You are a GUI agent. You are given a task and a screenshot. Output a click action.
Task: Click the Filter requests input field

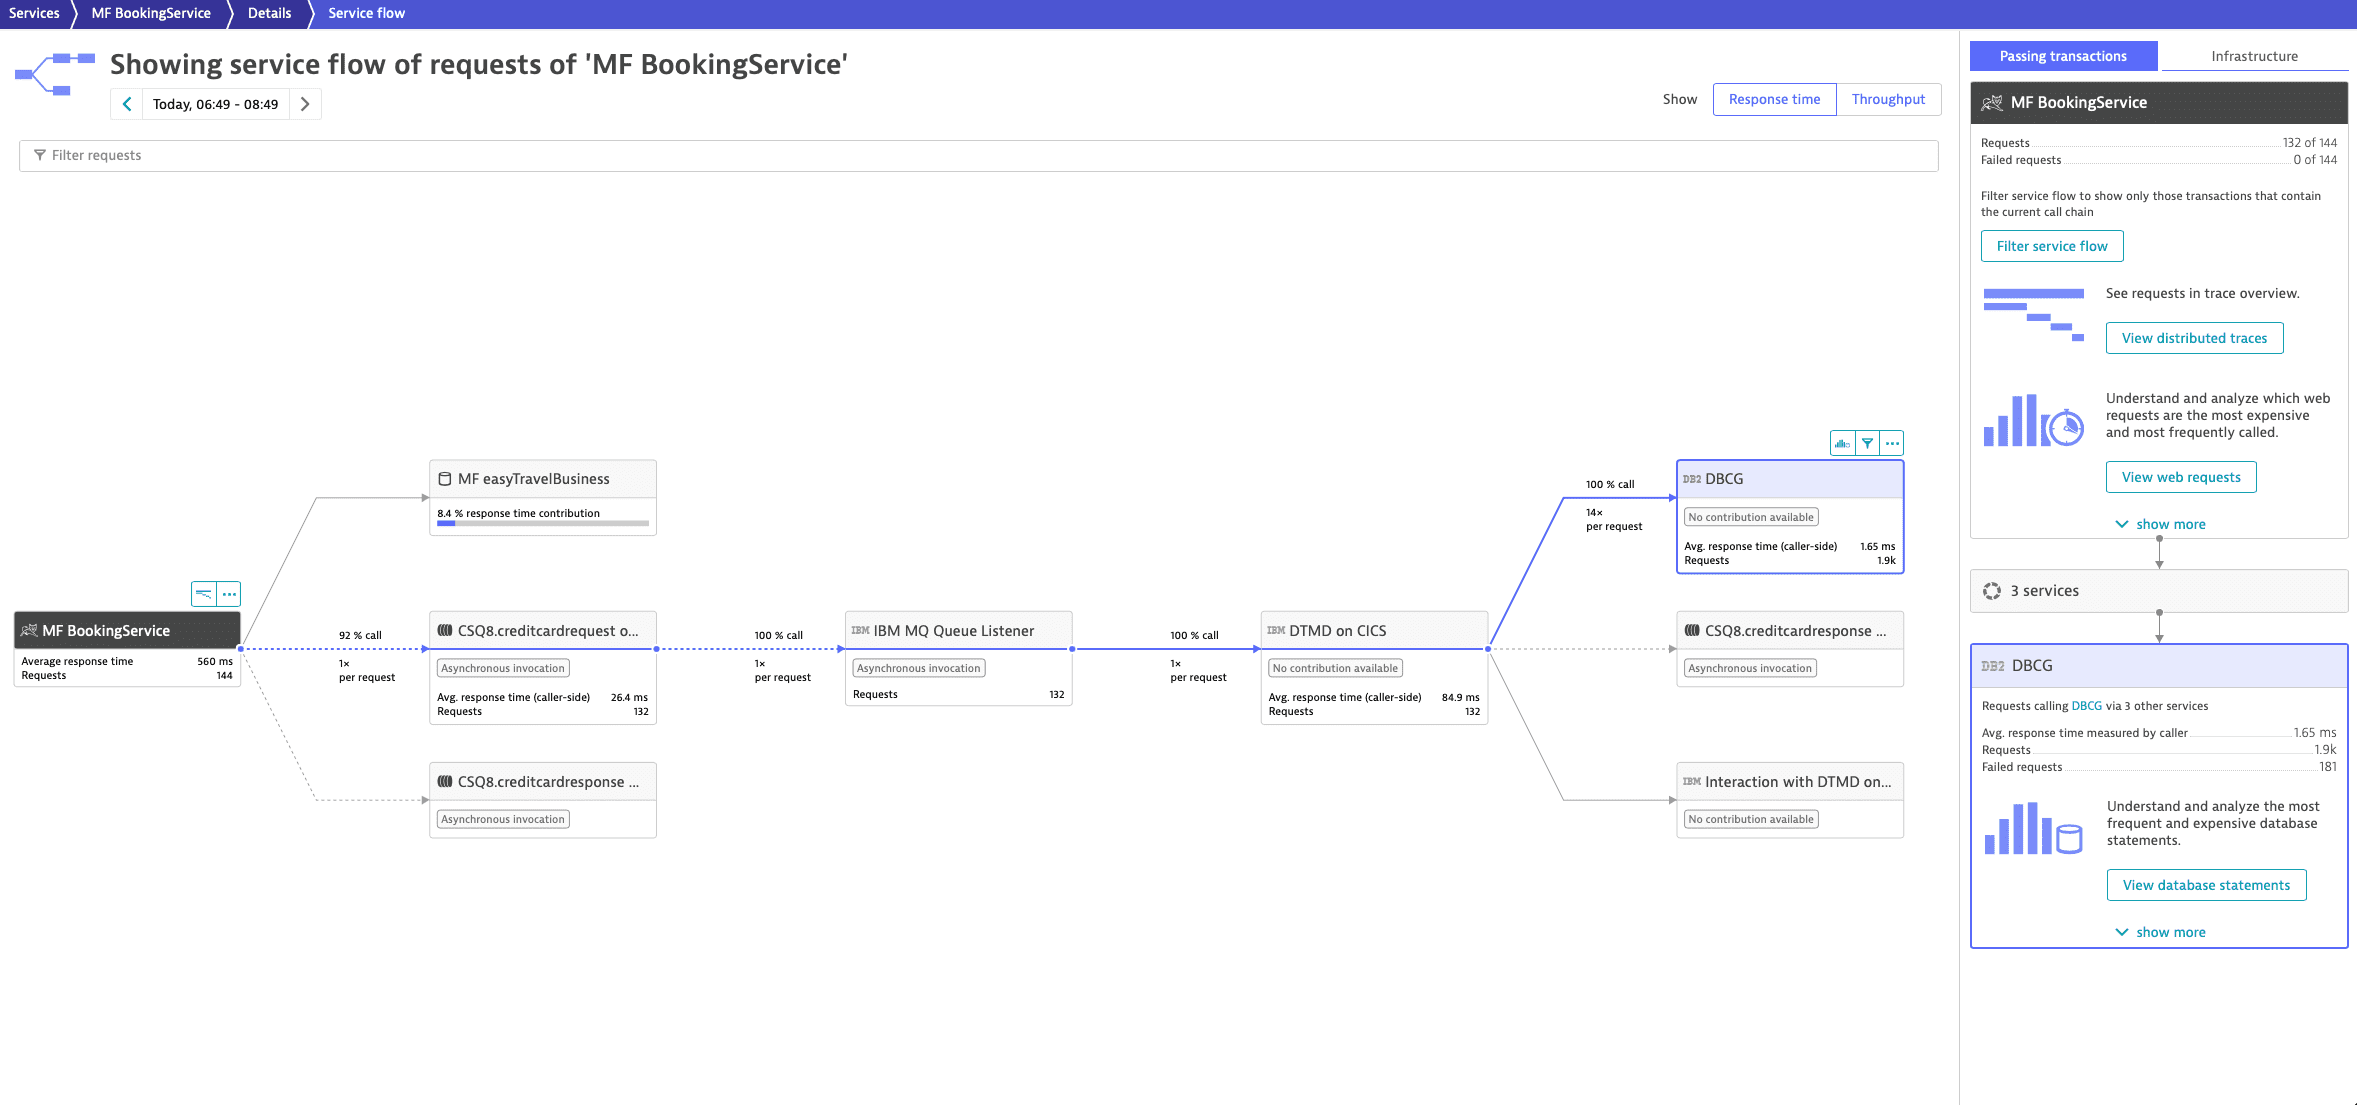tap(978, 155)
